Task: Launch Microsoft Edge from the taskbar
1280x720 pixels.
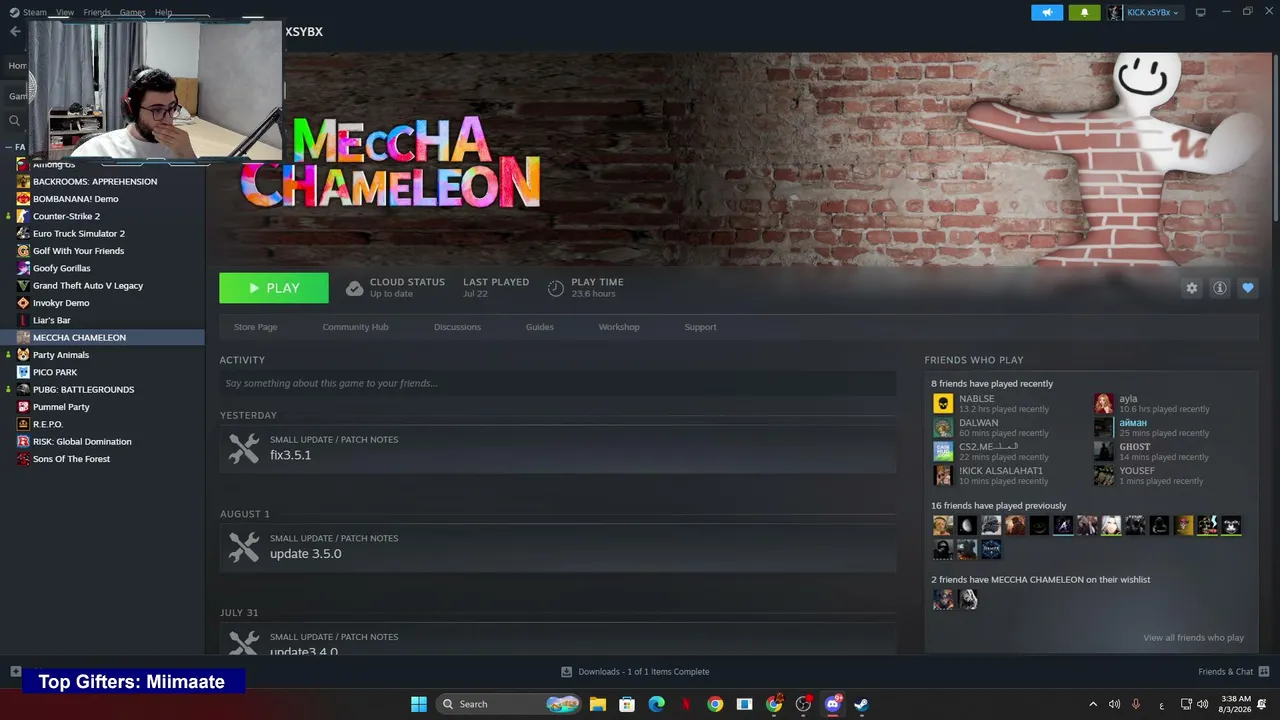Action: 656,704
